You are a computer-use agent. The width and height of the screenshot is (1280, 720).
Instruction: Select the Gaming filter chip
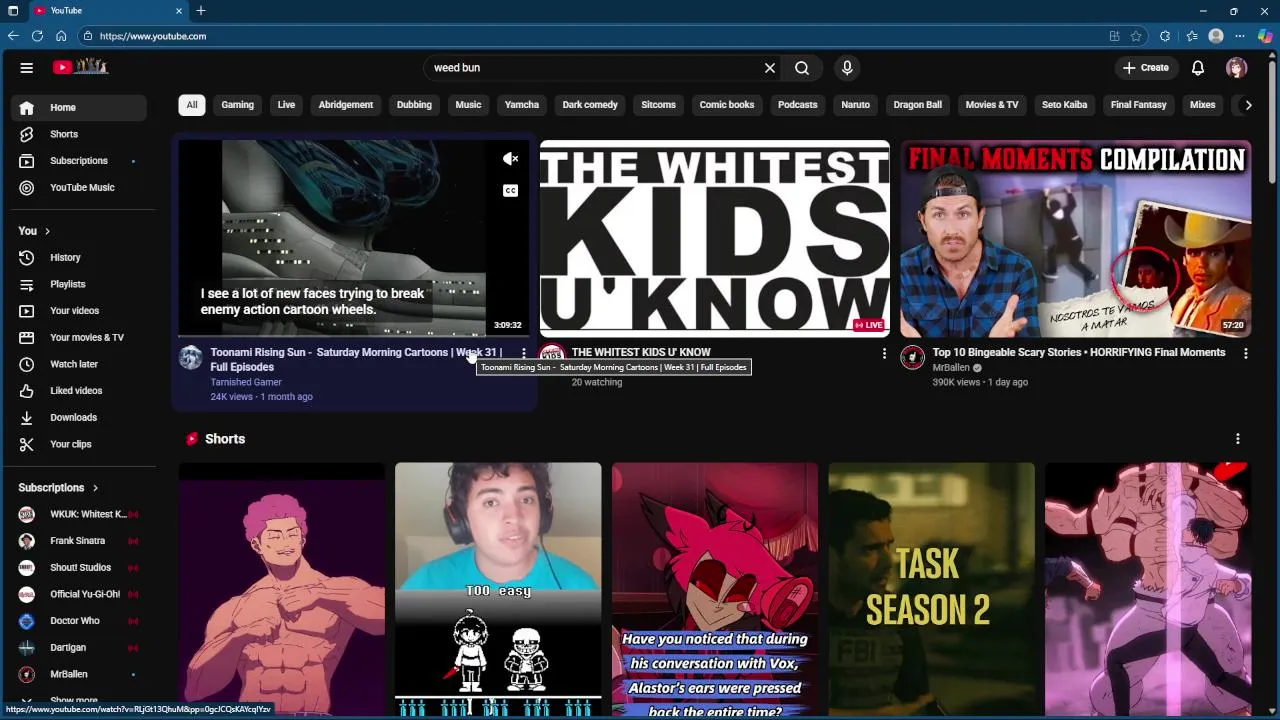coord(237,105)
